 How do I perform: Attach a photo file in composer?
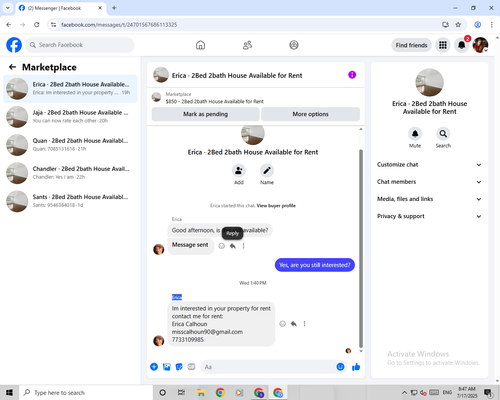[167, 367]
